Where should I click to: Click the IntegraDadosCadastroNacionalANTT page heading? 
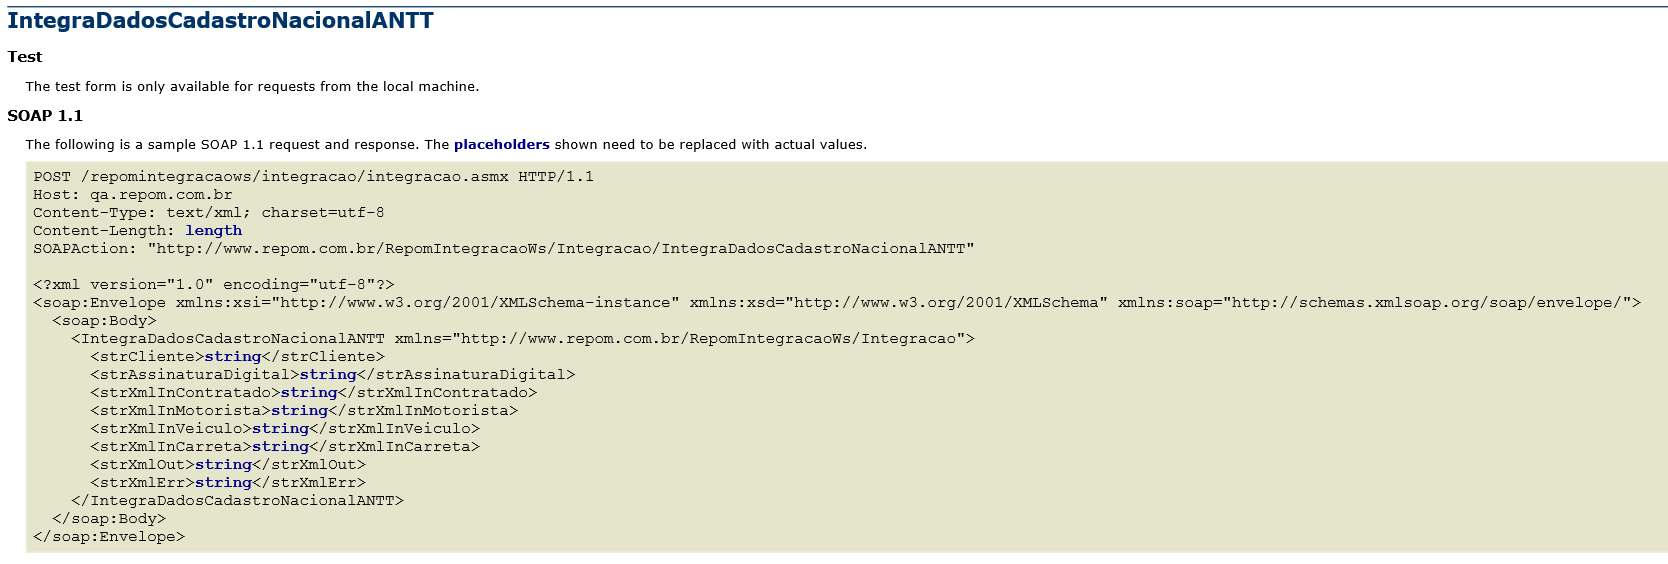pyautogui.click(x=220, y=21)
